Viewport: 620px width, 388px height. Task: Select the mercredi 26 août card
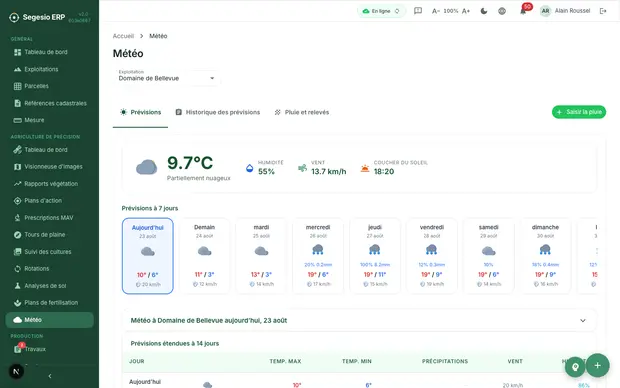tap(318, 256)
